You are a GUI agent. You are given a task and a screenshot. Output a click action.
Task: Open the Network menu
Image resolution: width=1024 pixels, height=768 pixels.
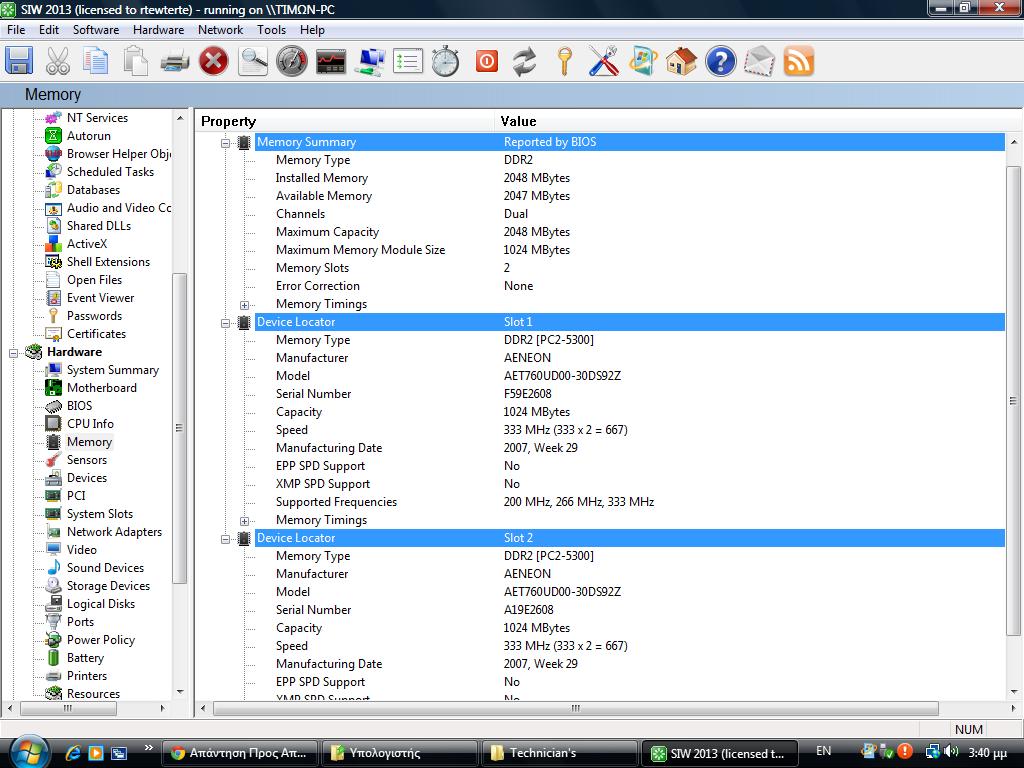click(x=220, y=29)
